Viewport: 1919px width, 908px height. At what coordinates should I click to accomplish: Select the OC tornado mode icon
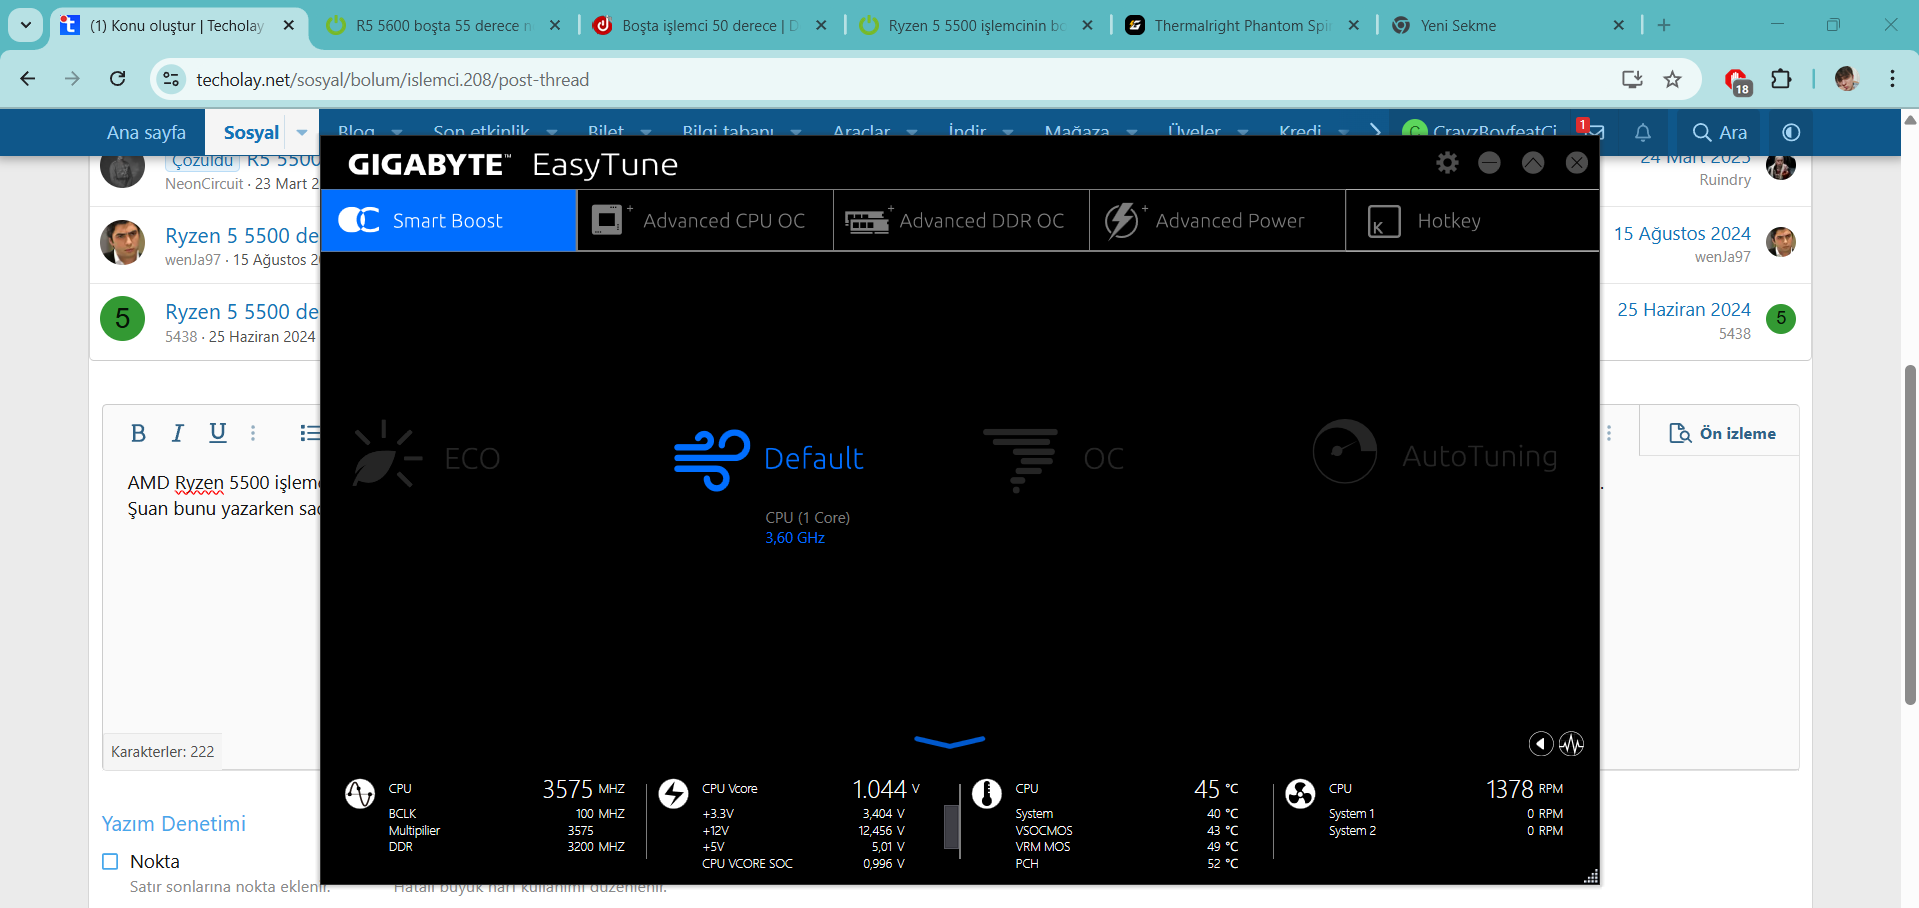tap(1020, 459)
